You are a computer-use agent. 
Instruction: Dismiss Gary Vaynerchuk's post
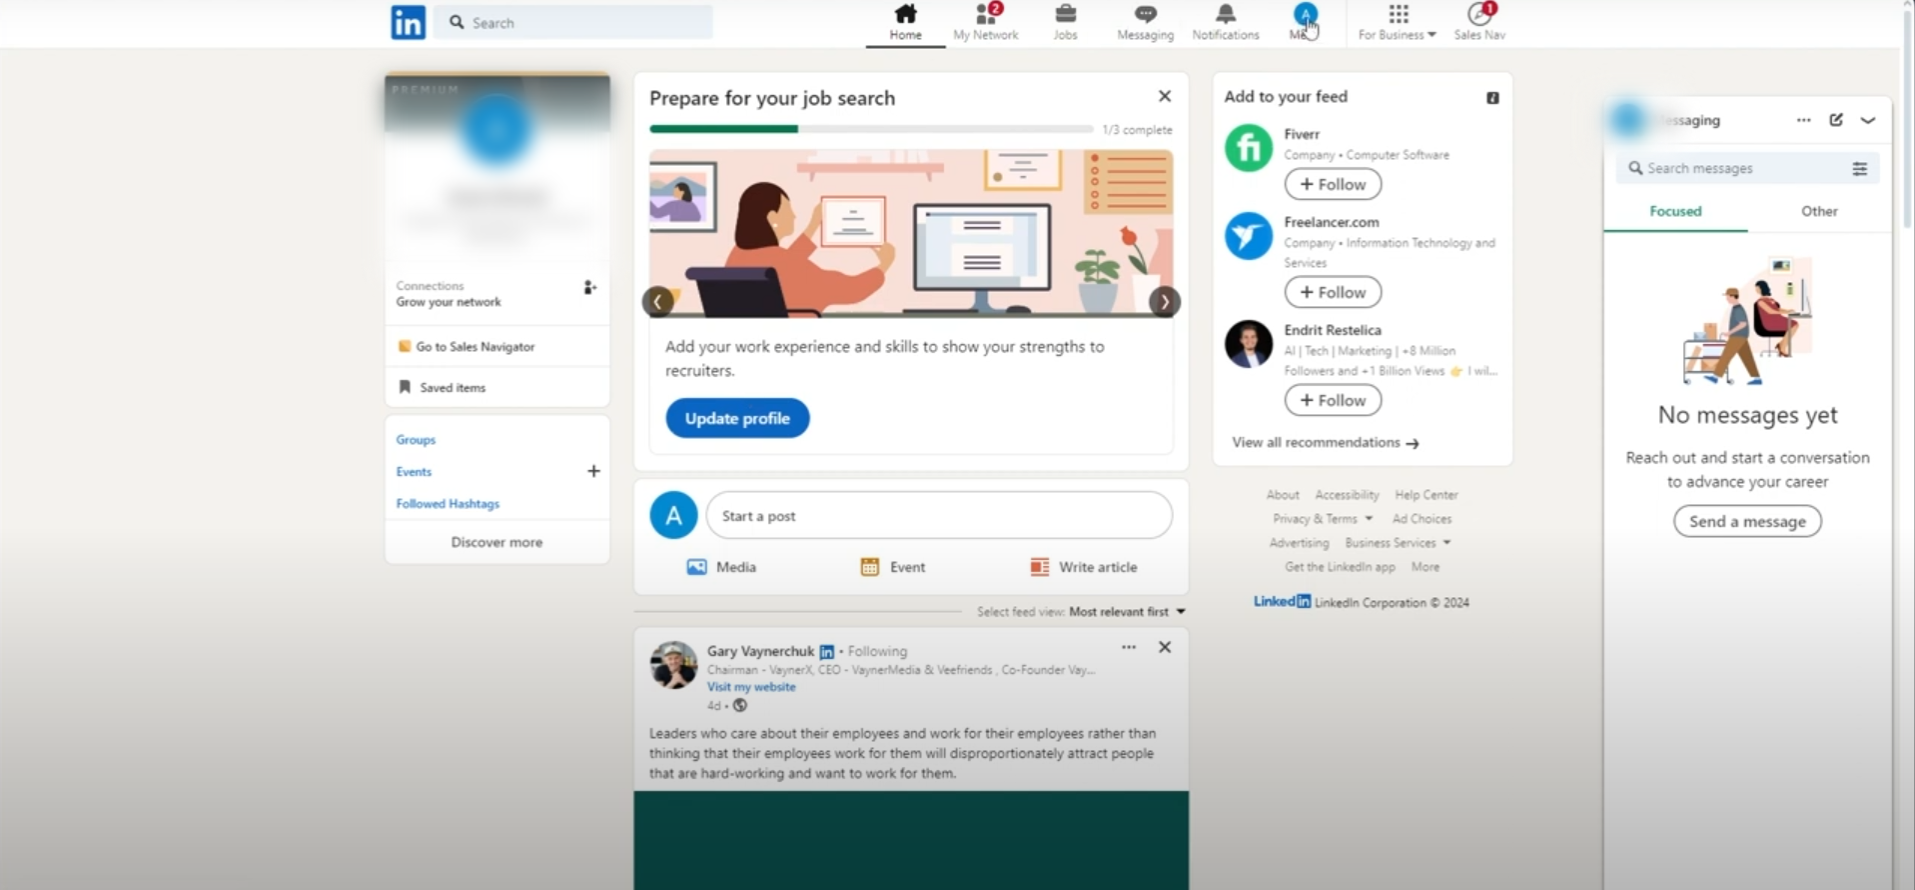1164,647
